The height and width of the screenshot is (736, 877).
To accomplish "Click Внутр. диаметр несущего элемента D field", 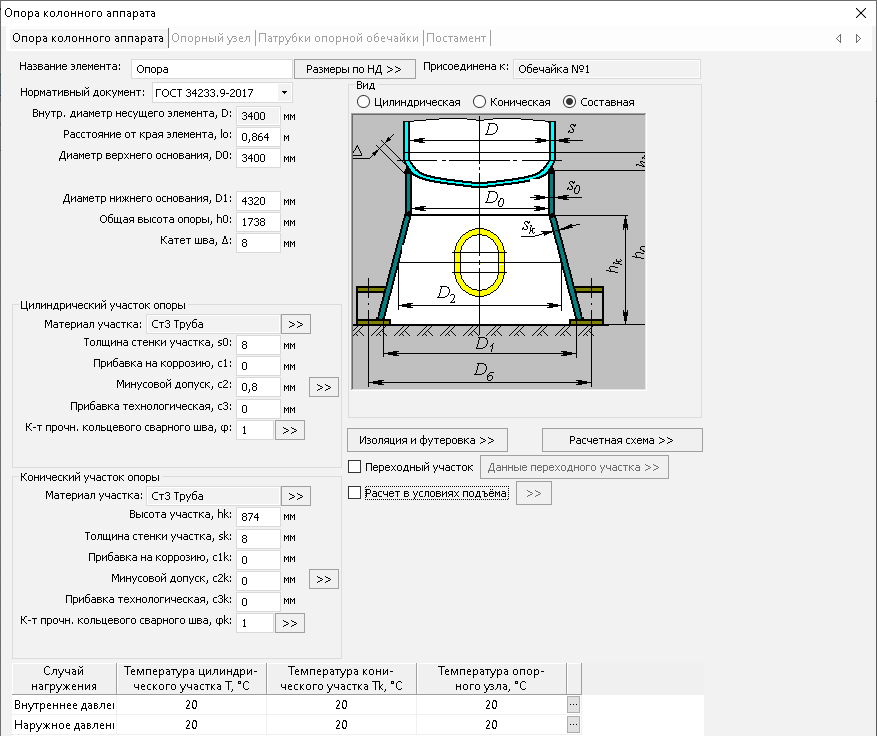I will click(258, 116).
